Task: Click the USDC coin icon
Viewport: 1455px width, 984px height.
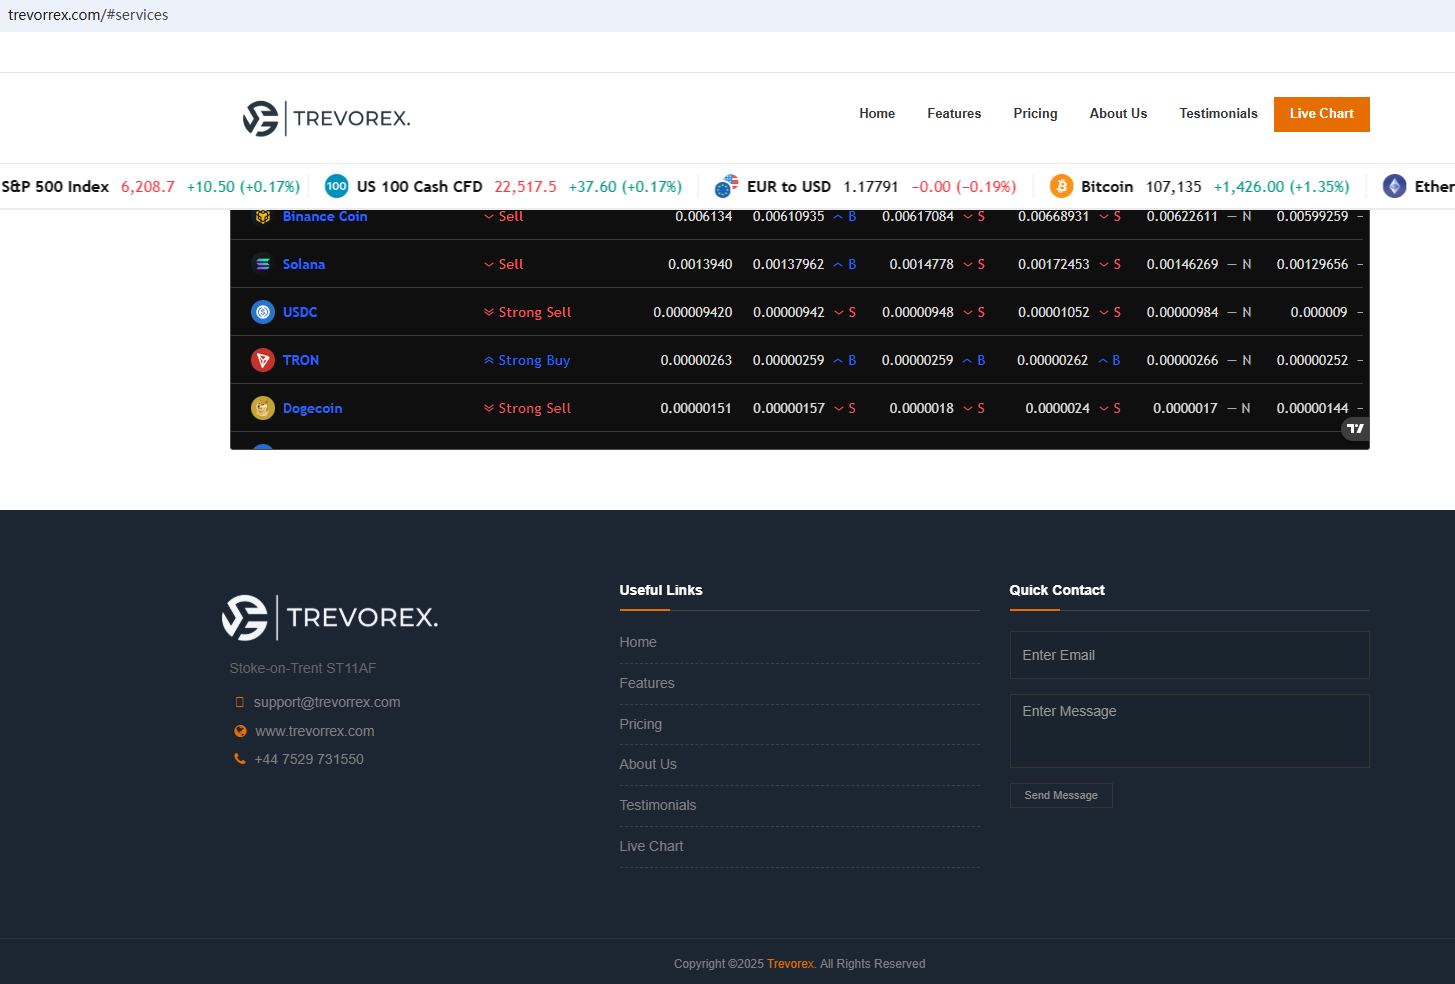Action: (263, 312)
